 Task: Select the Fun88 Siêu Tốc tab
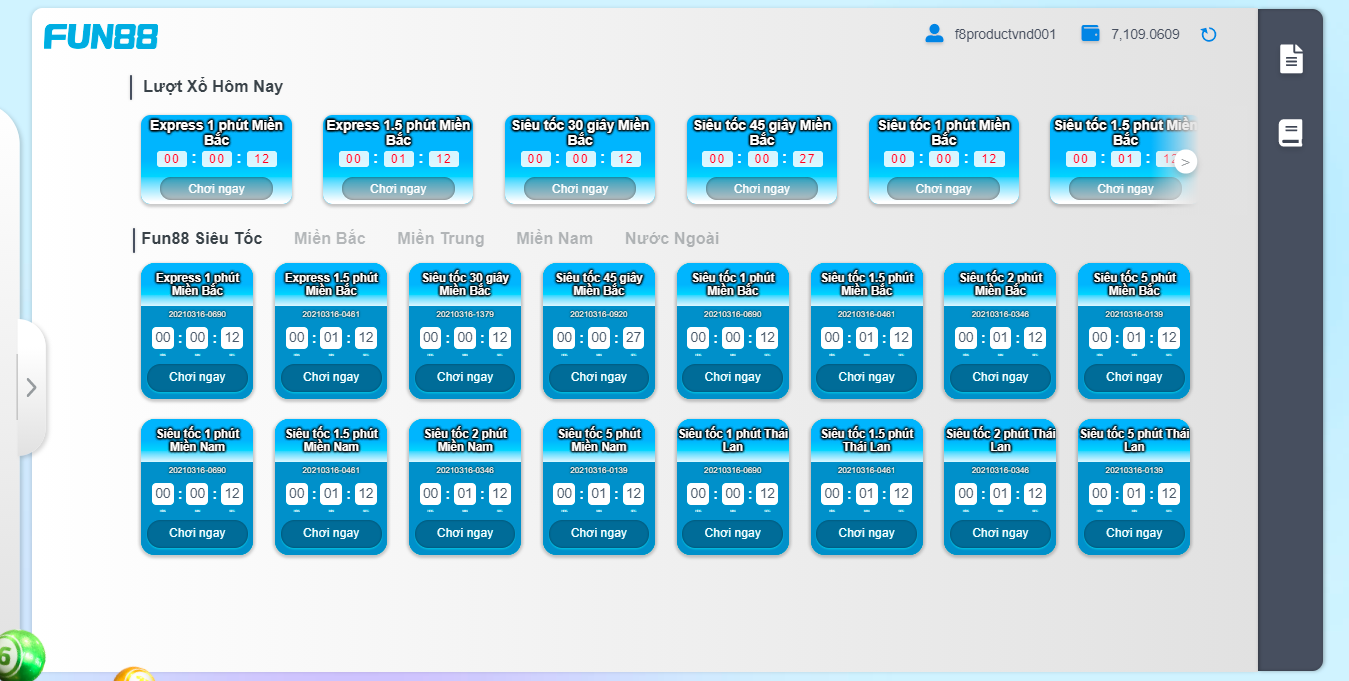202,239
